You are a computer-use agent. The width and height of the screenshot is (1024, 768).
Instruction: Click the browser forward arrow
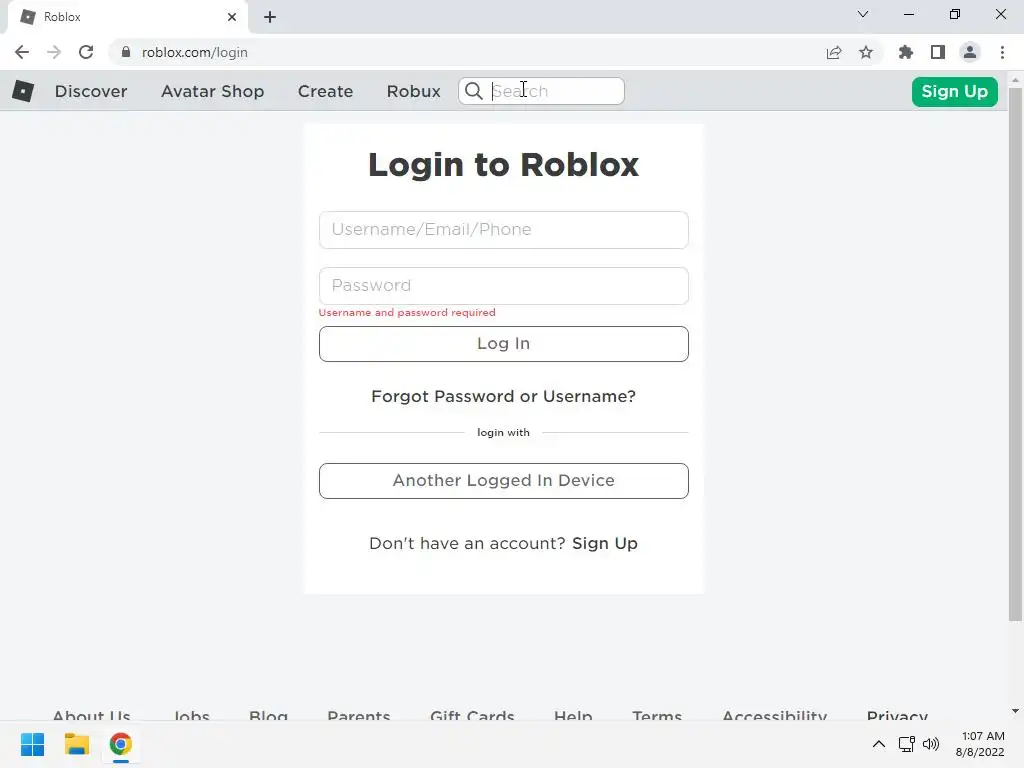pos(54,52)
